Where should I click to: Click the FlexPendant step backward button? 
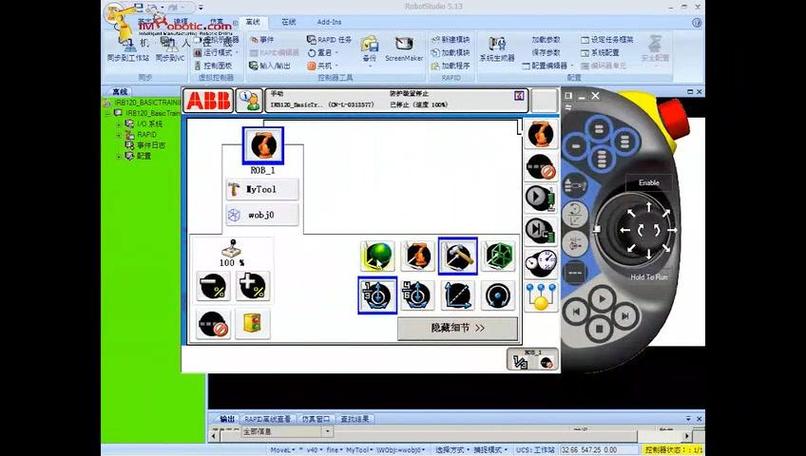tap(577, 312)
